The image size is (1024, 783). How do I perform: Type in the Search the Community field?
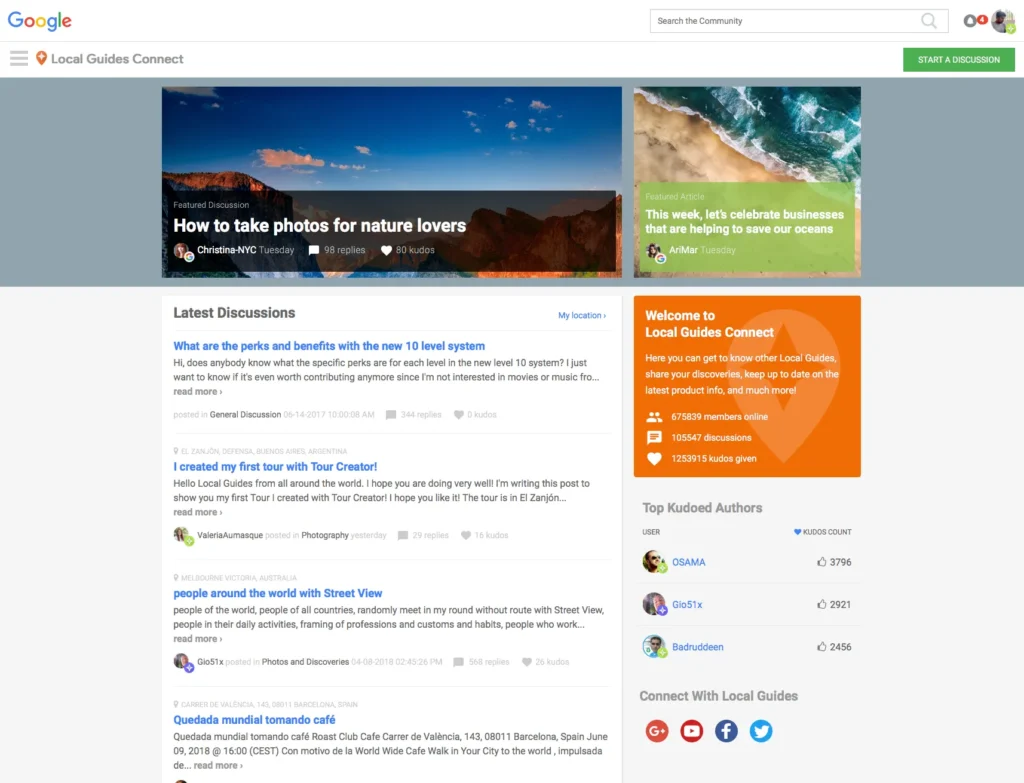tap(785, 21)
